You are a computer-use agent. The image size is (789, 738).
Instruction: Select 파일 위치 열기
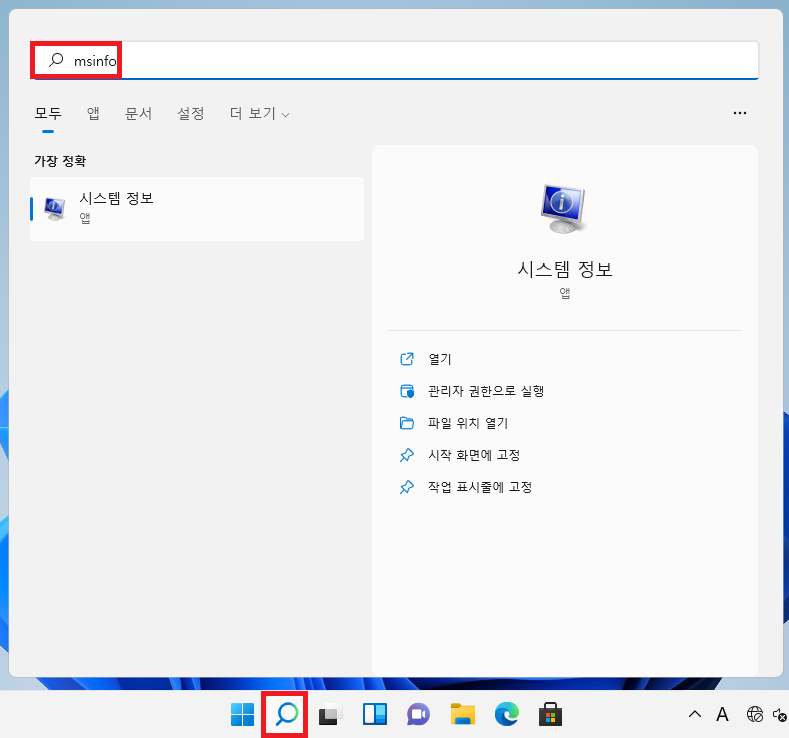(x=468, y=423)
